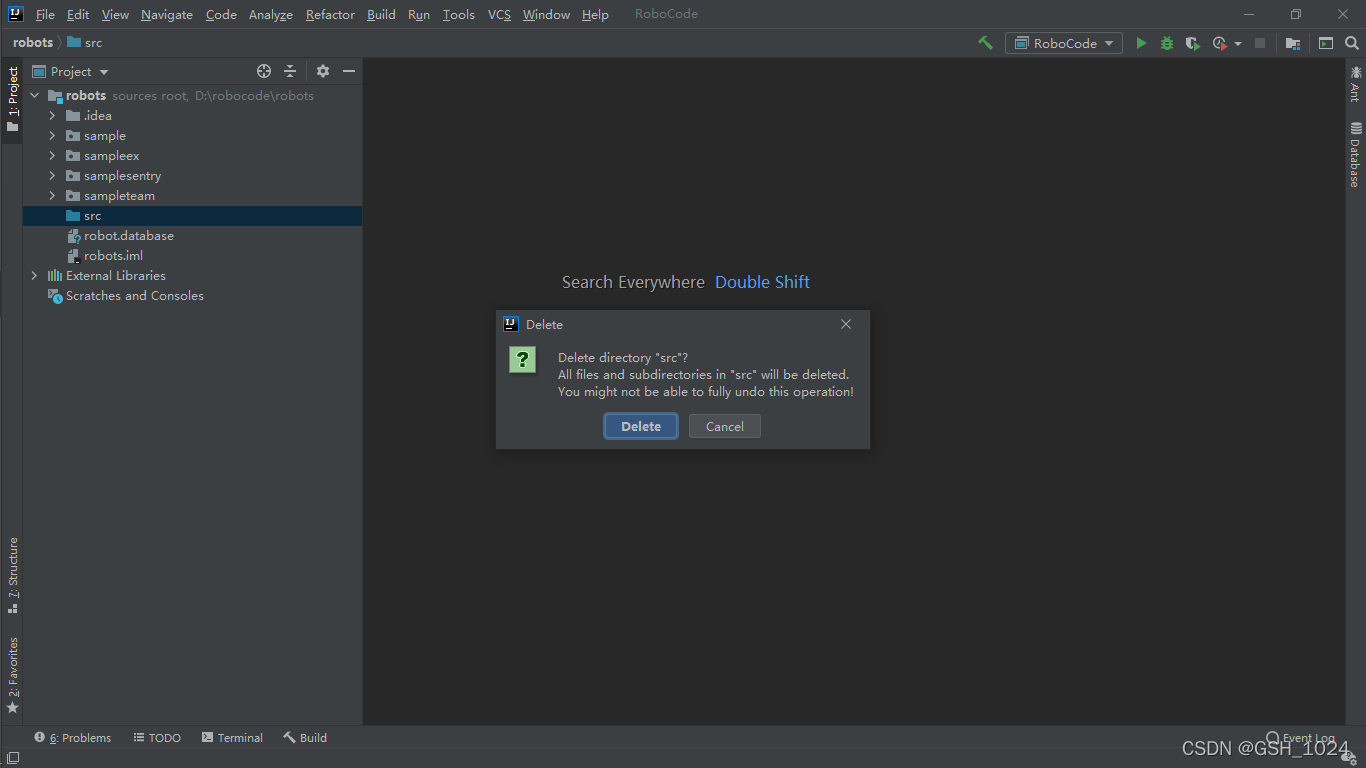The image size is (1366, 768).
Task: Collapse all in Project panel
Action: point(290,71)
